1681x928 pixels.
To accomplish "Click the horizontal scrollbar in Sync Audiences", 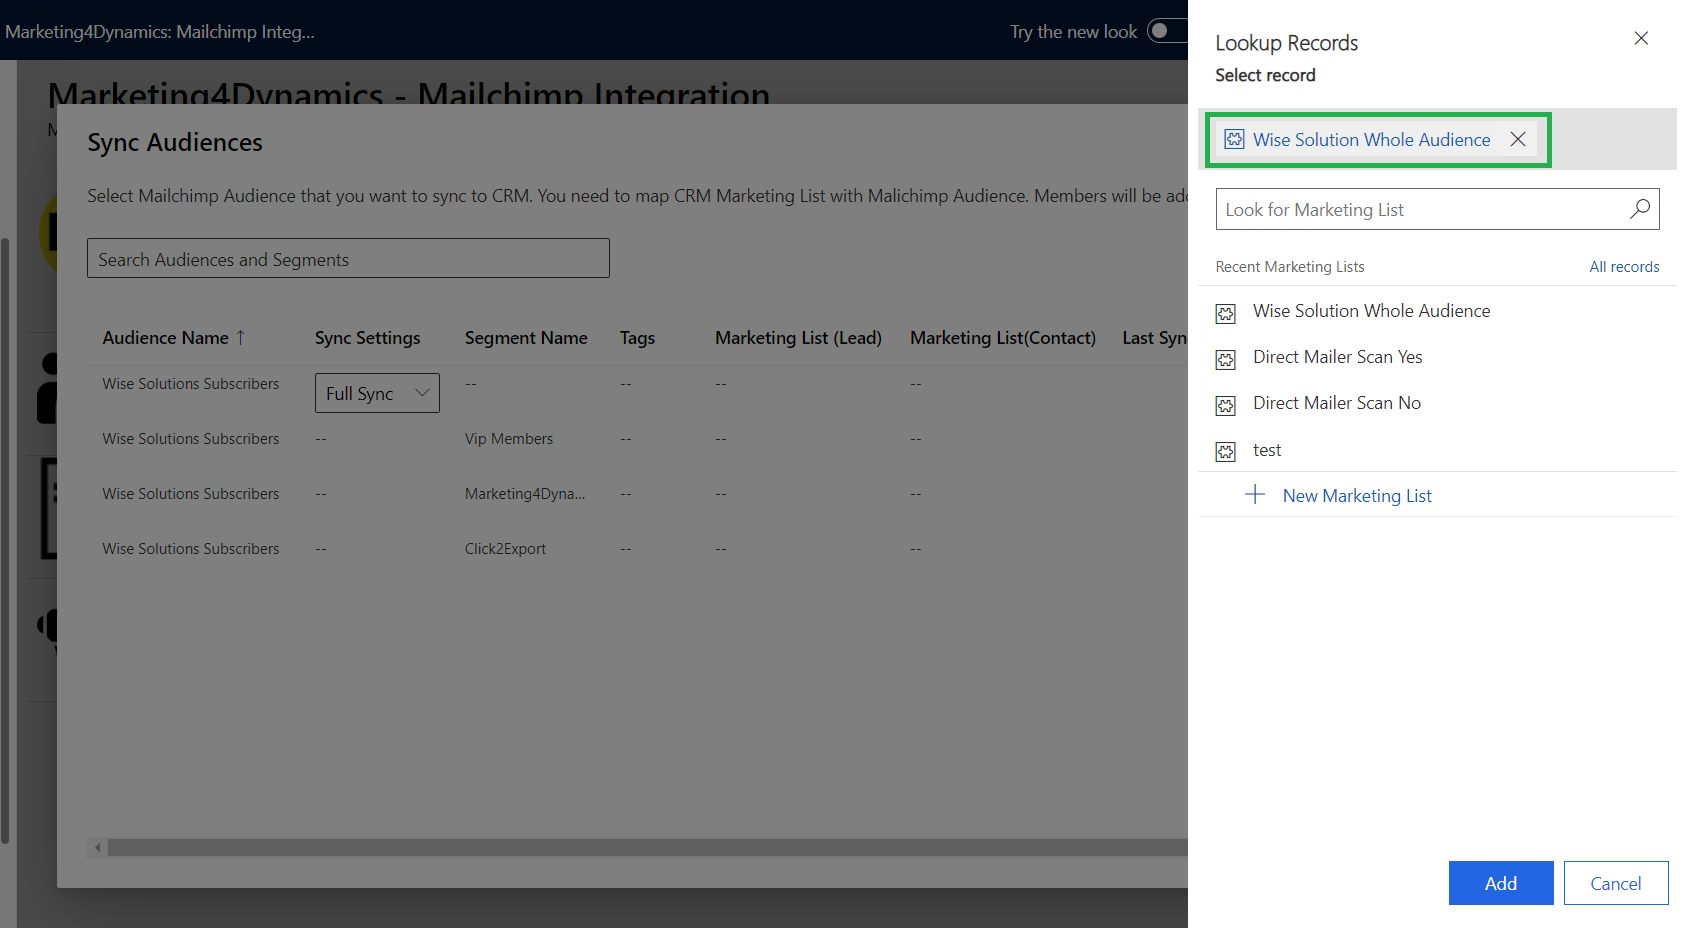I will (x=640, y=848).
